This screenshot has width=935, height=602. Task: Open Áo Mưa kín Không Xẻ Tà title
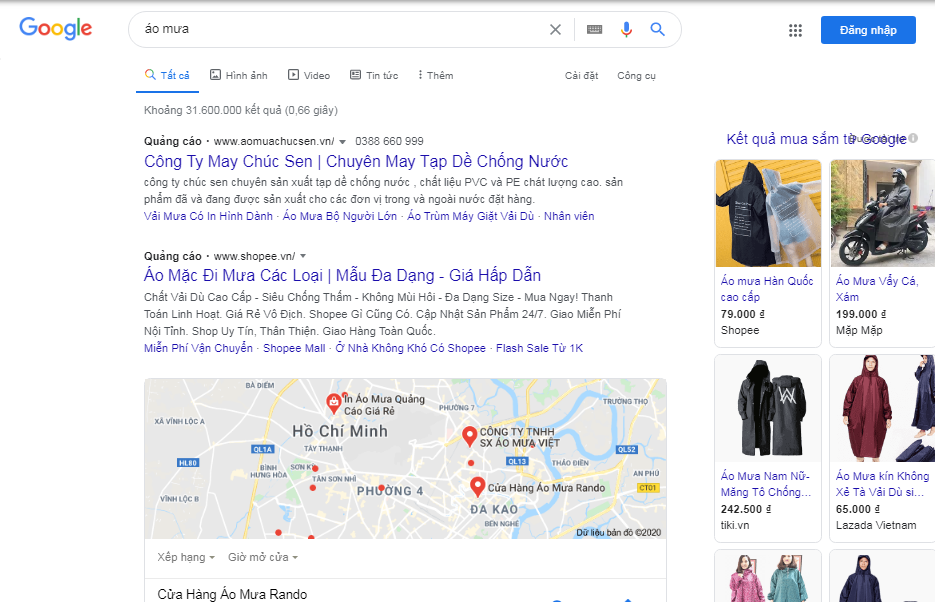click(882, 484)
